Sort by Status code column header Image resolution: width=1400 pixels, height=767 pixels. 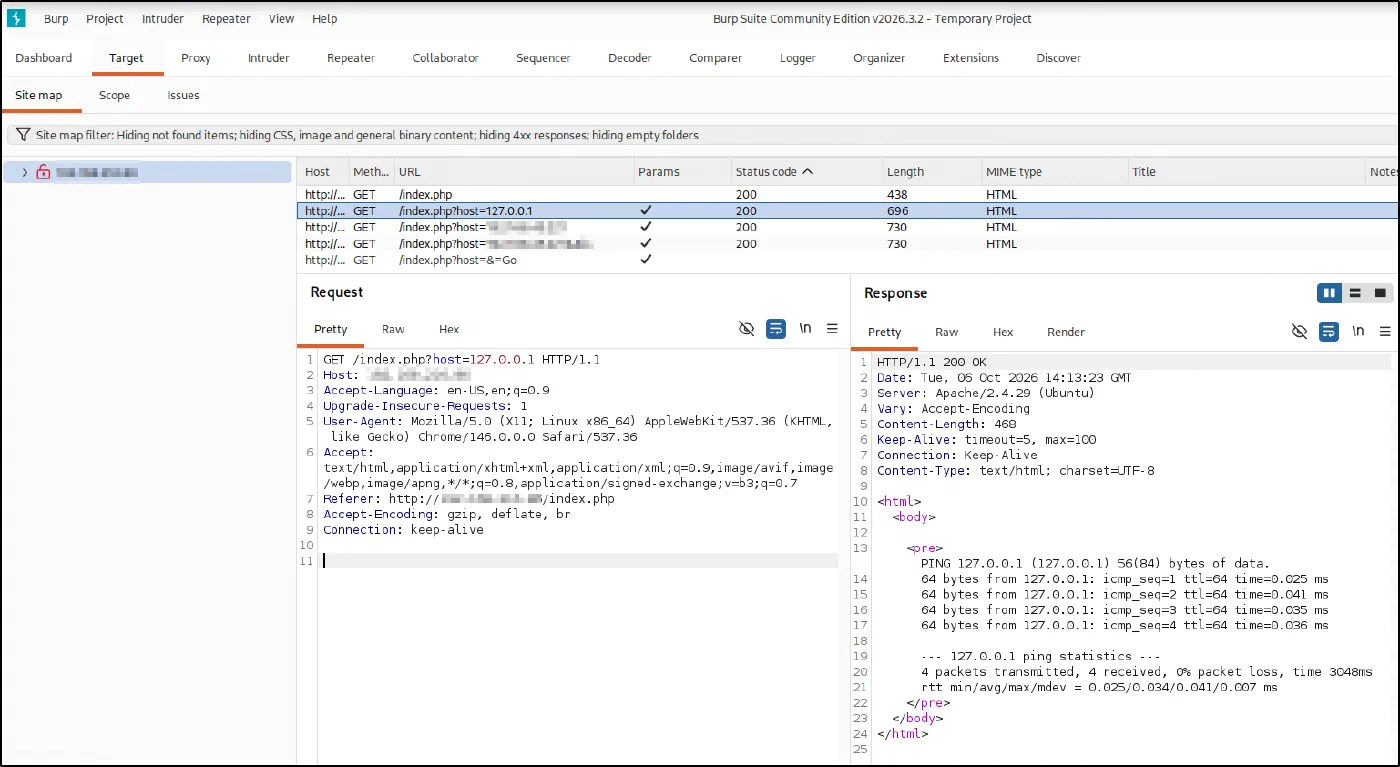coord(774,172)
